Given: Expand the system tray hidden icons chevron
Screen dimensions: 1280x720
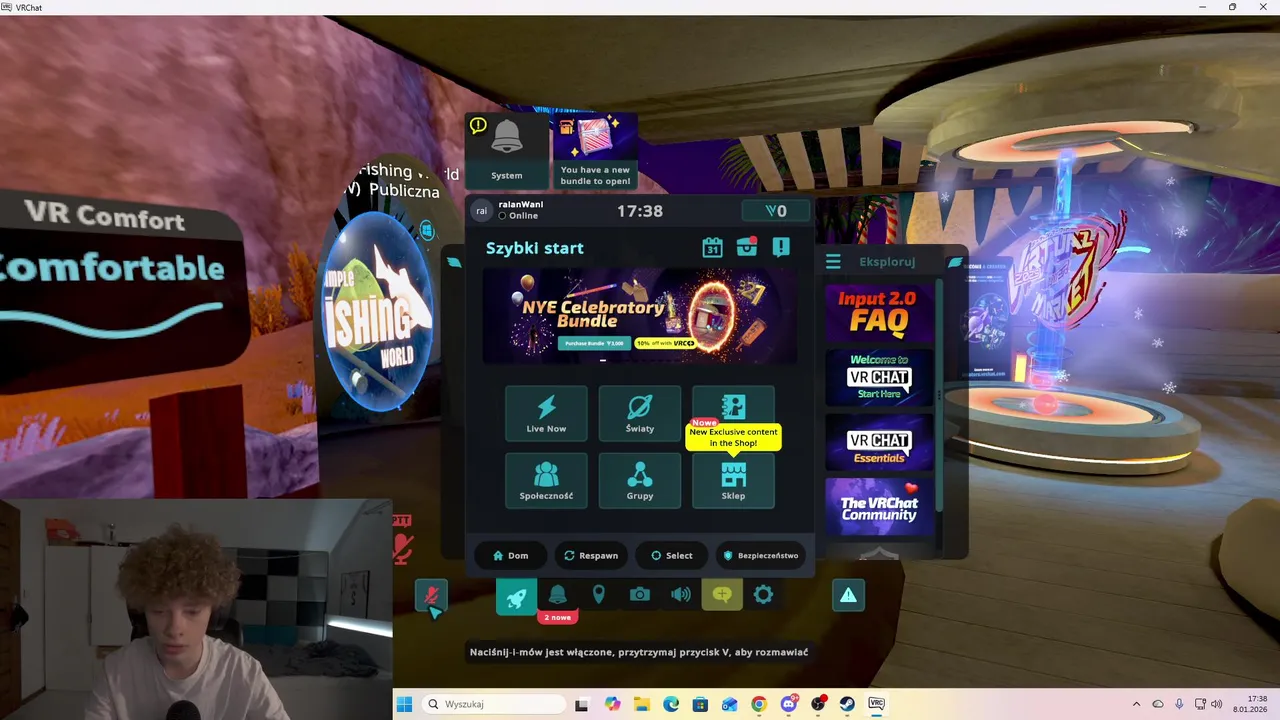Looking at the screenshot, I should coord(1136,704).
